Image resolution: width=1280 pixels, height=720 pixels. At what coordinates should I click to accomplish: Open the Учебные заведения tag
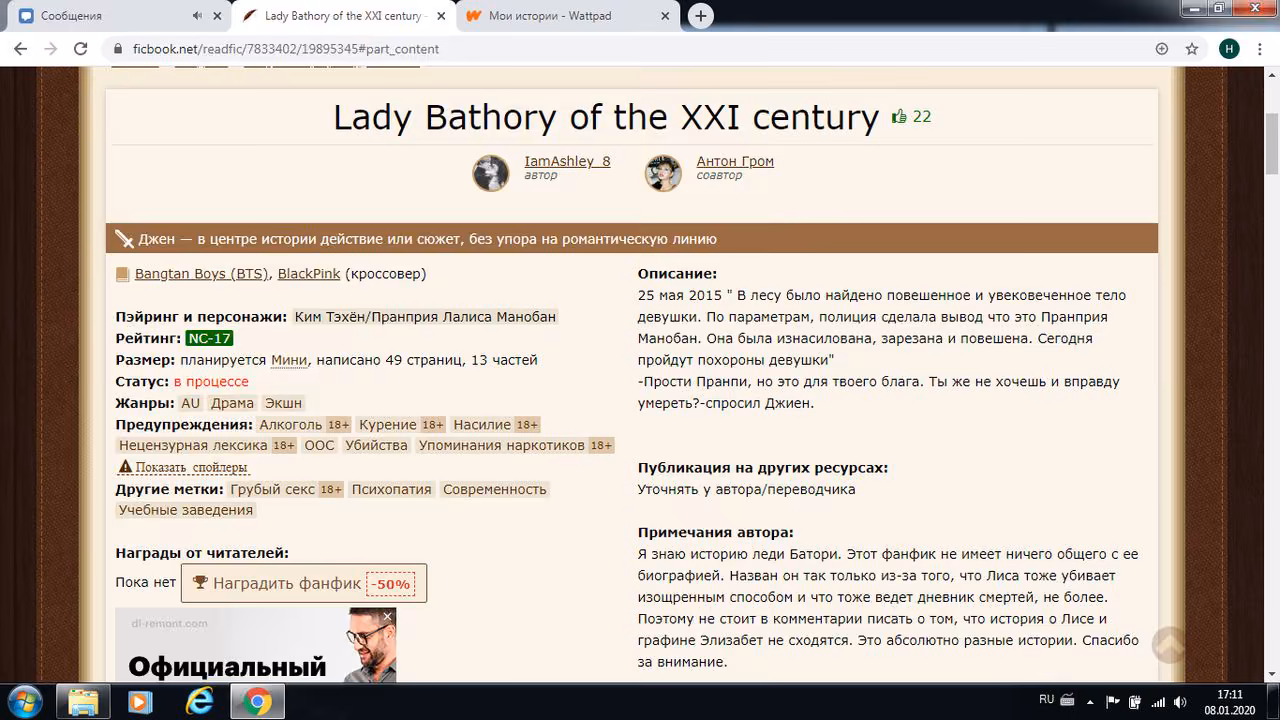(x=186, y=511)
